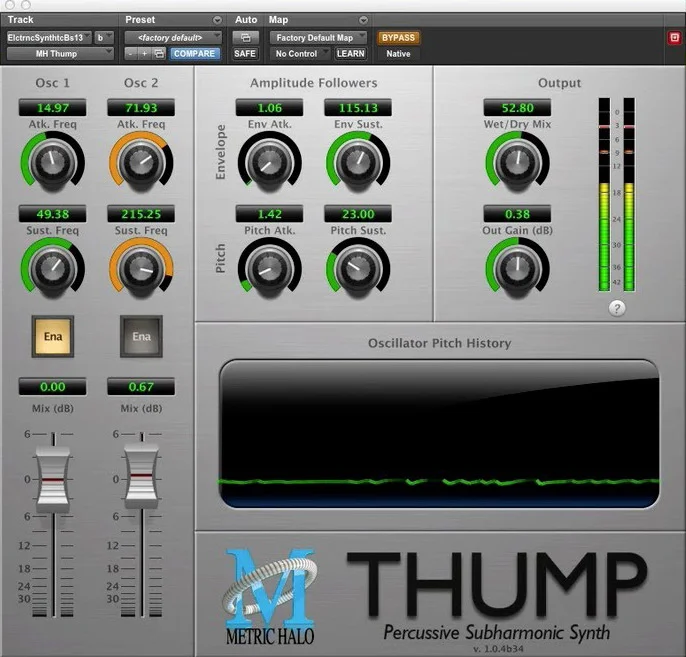Screen dimensions: 686x657
Task: Click the Osc 1 Atk. Freq knob
Action: [52, 162]
